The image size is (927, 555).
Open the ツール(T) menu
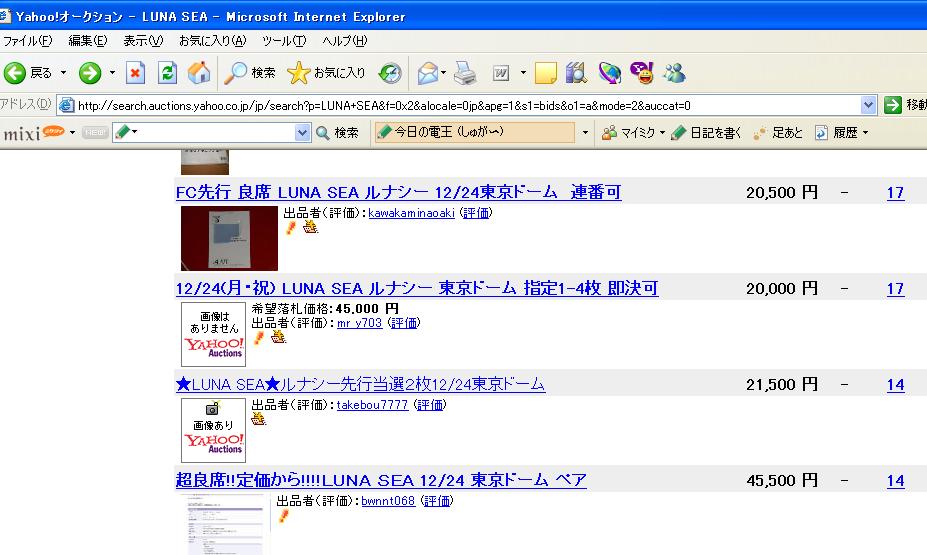click(x=284, y=41)
